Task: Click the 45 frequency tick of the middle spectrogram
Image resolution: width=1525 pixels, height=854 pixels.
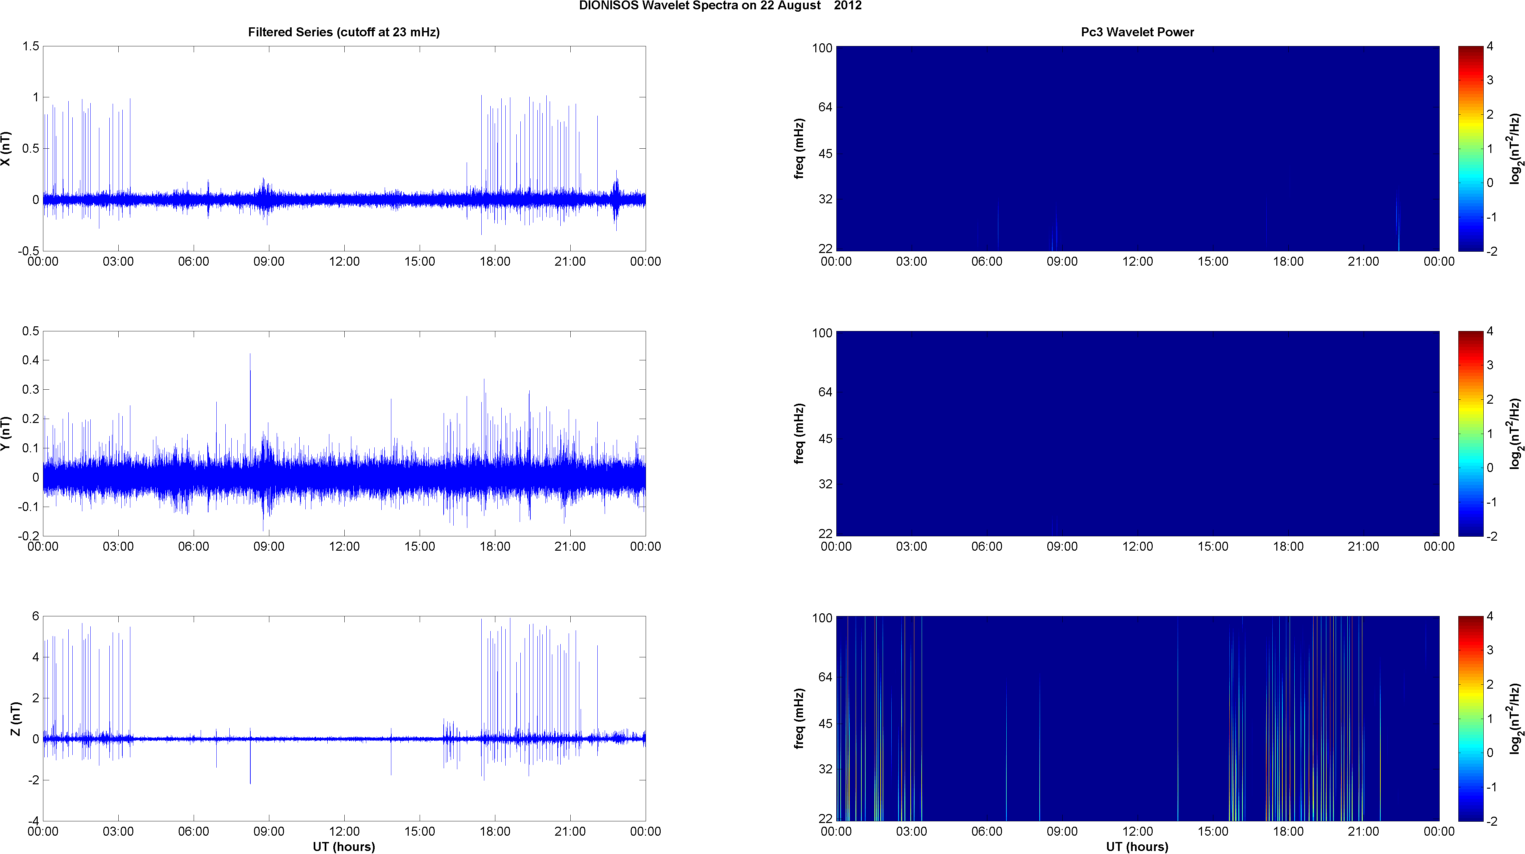Action: pos(825,439)
